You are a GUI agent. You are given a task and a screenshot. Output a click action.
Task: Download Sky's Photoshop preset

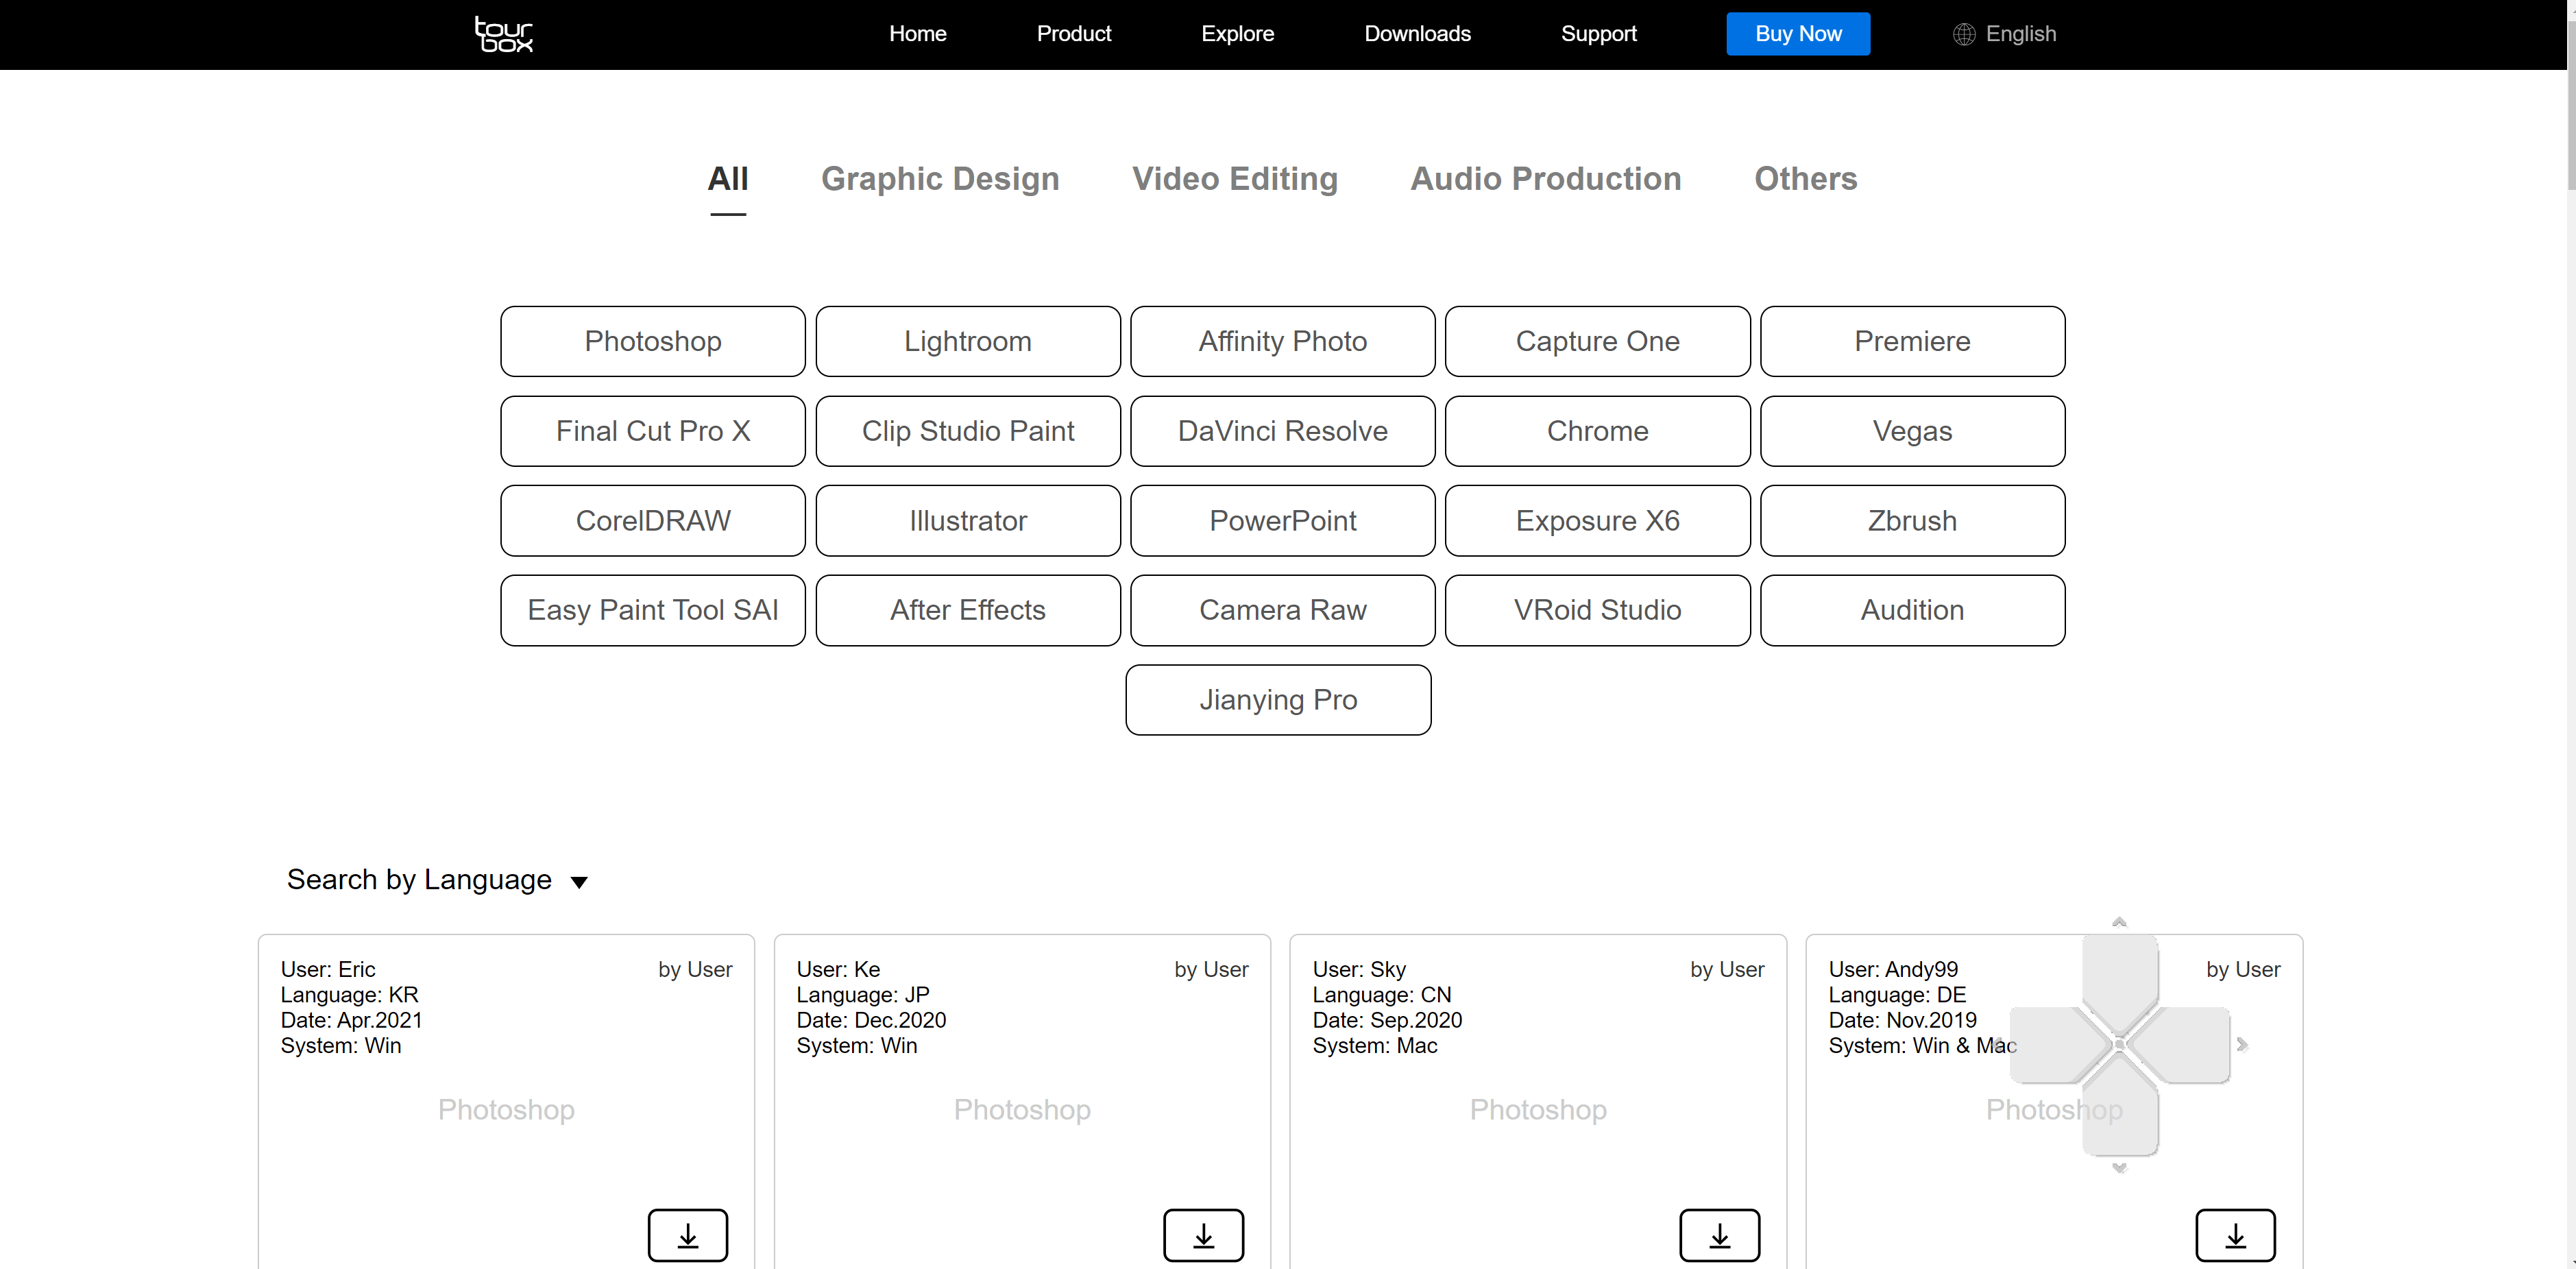pos(1719,1235)
